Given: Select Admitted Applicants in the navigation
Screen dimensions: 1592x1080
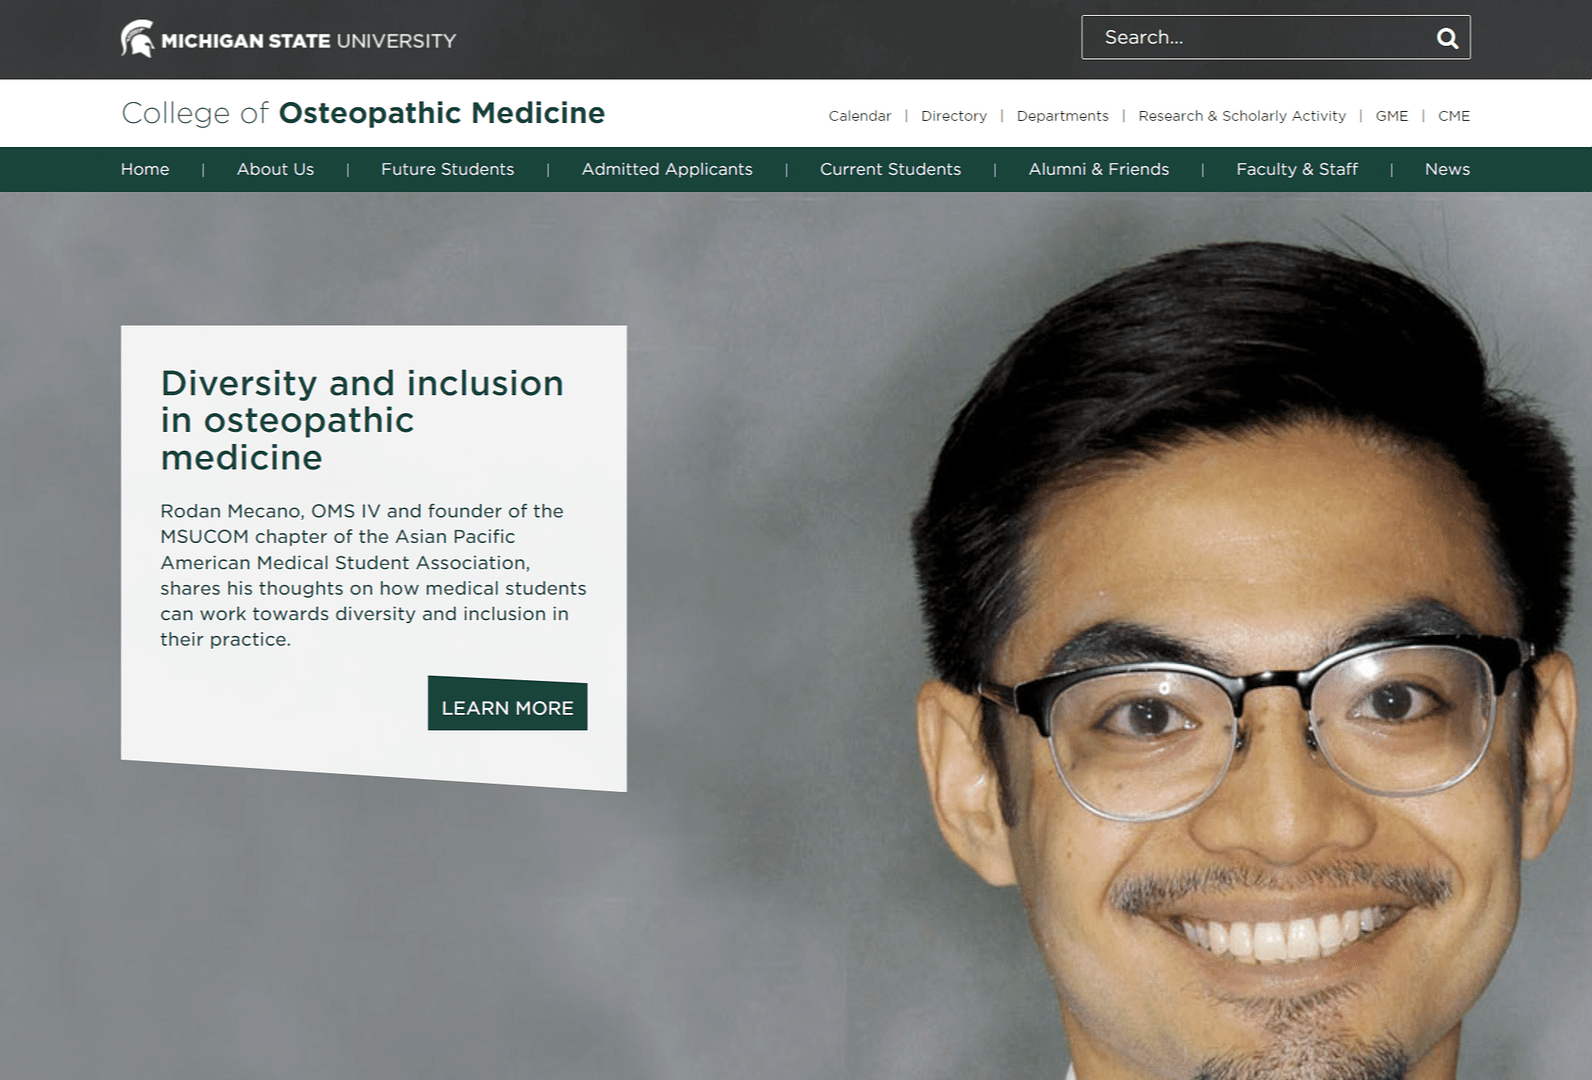Looking at the screenshot, I should (667, 169).
